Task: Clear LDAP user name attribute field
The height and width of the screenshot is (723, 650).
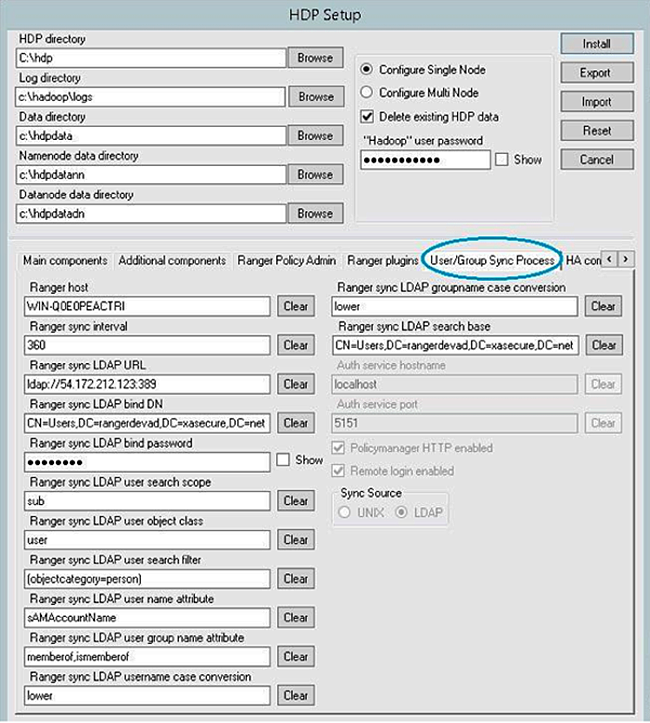Action: pos(296,617)
